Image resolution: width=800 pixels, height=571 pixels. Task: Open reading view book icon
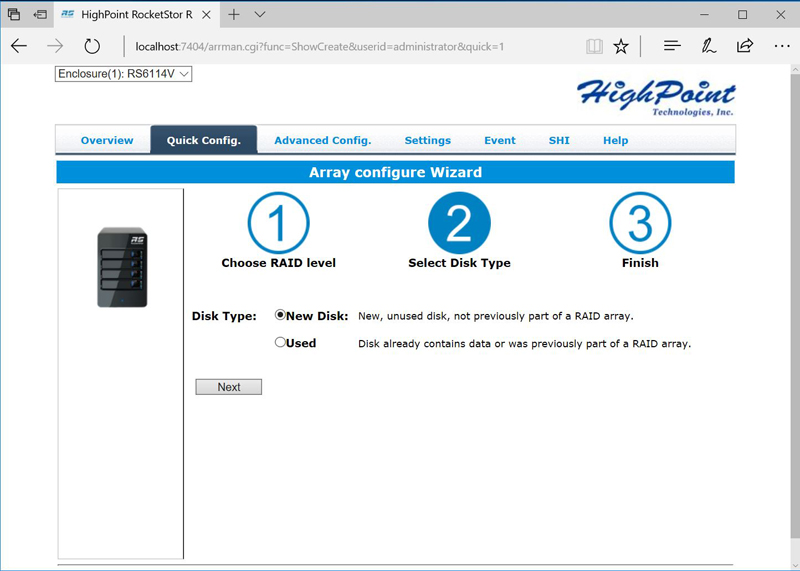594,46
